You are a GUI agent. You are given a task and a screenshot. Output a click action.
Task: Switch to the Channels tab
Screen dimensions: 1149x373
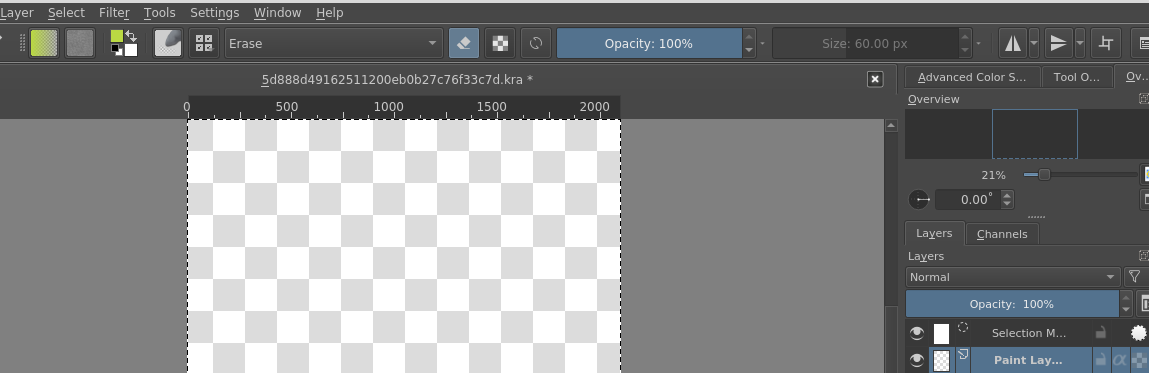(1002, 234)
